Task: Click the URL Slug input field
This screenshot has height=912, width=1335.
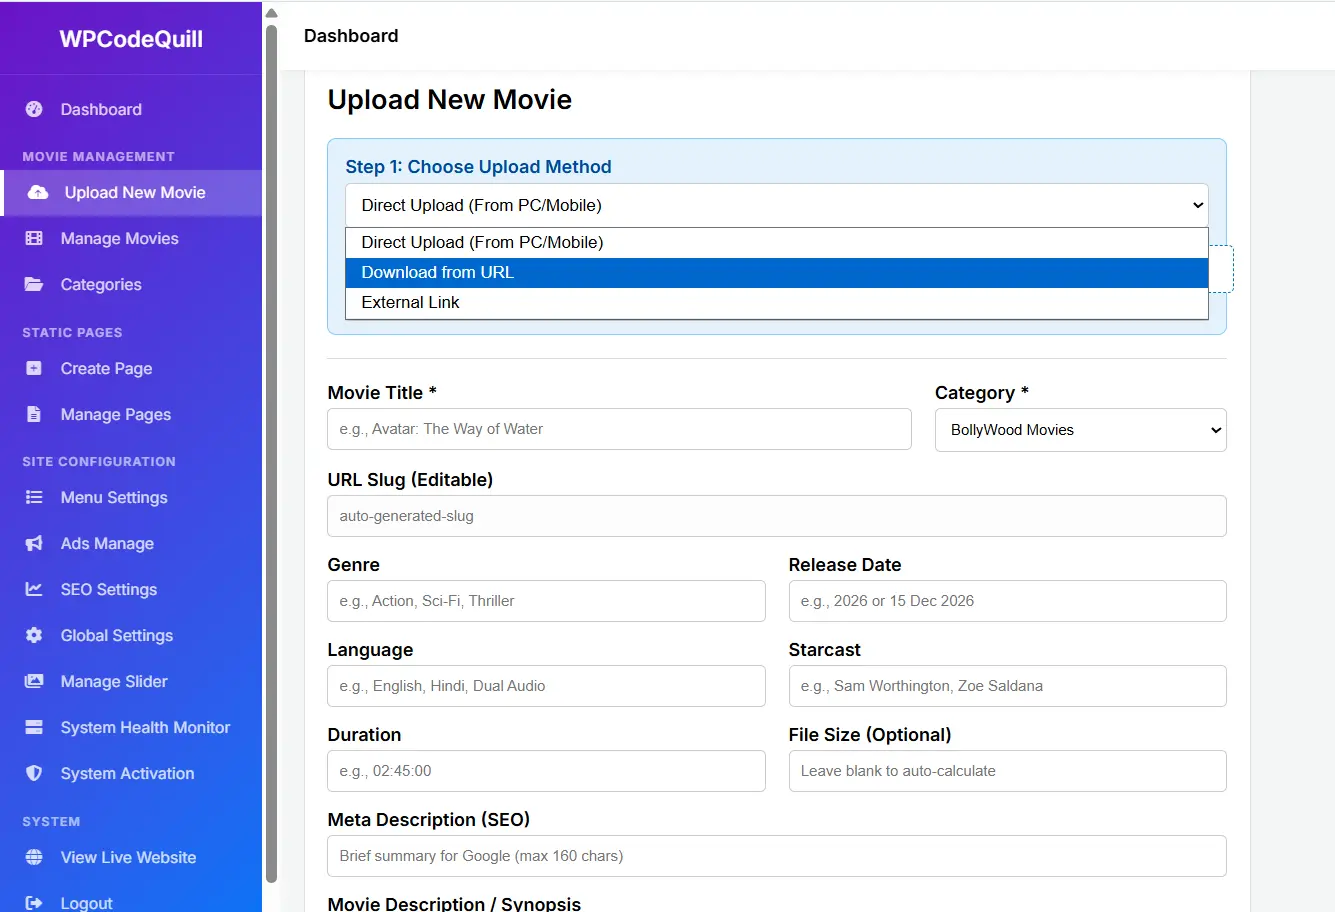Action: point(777,516)
